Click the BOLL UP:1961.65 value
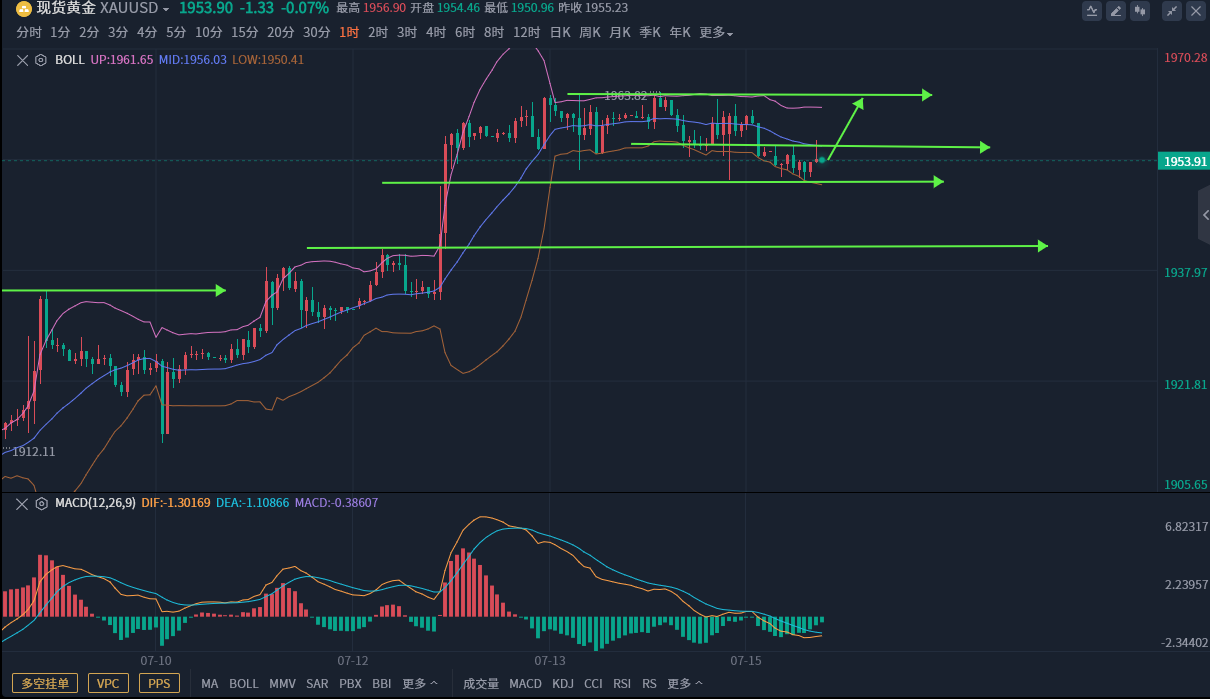Viewport: 1210px width, 699px height. coord(122,60)
